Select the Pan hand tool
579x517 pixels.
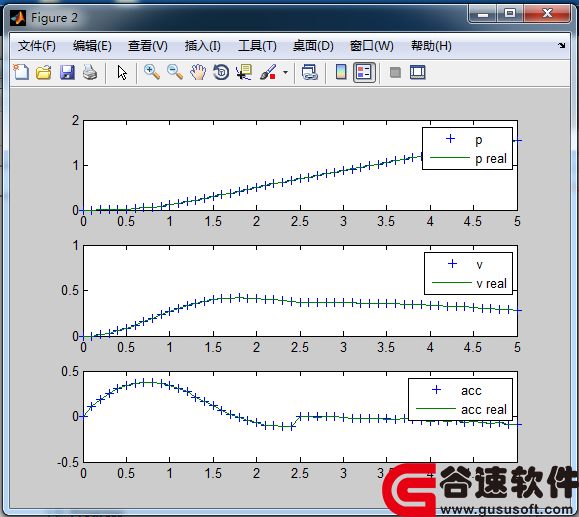tap(198, 72)
